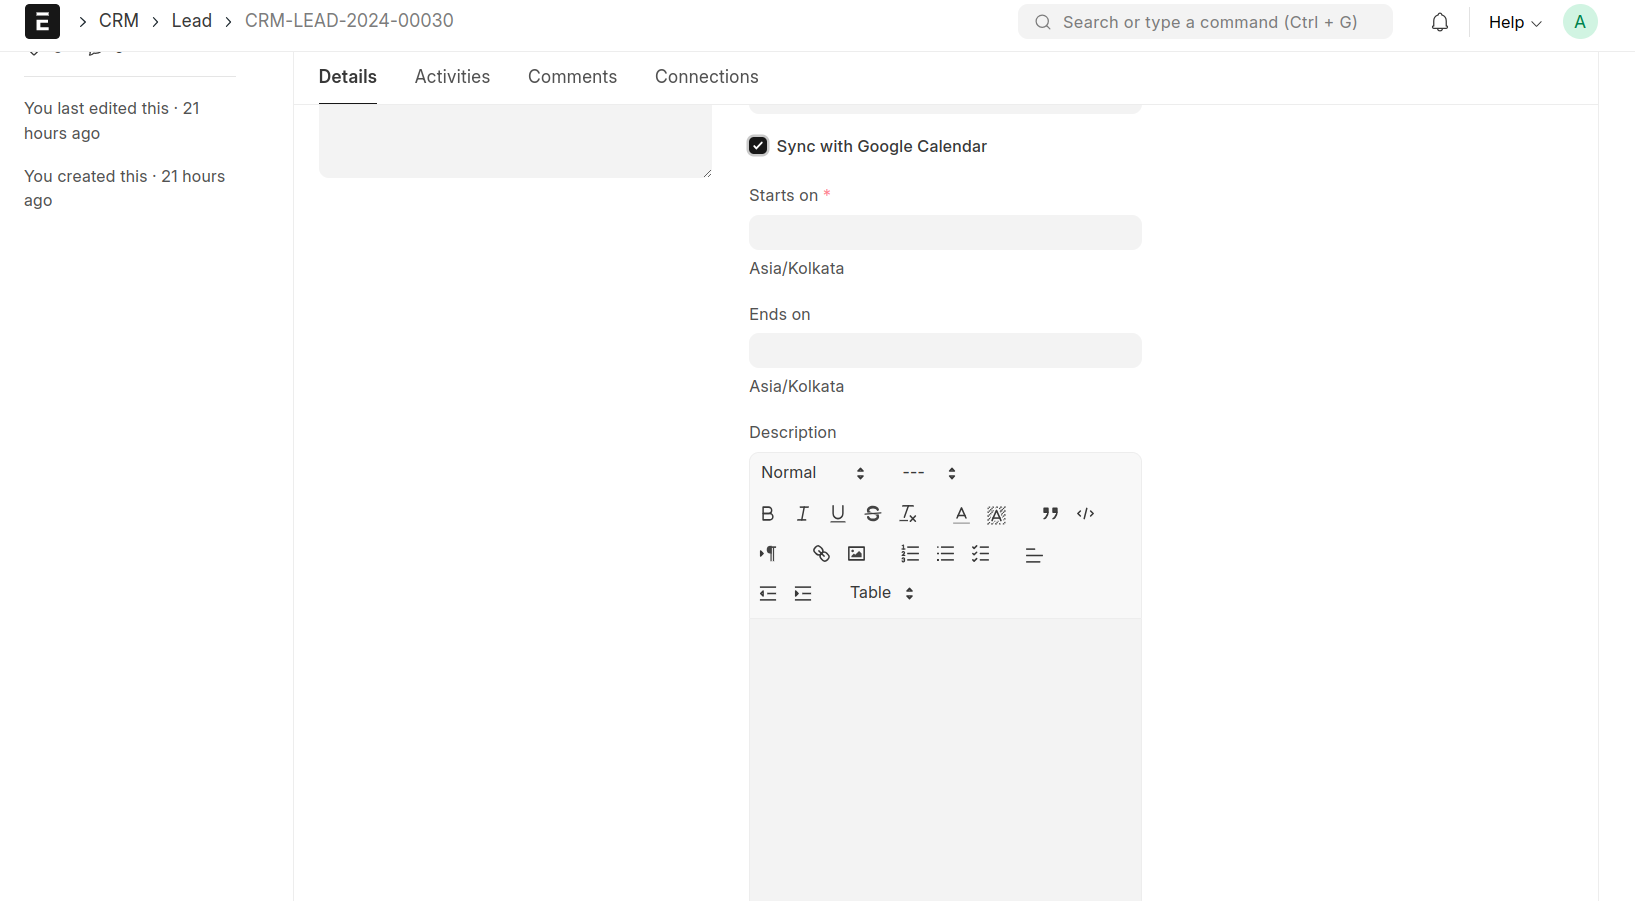Apply italic formatting in the editor
Viewport: 1635px width, 901px height.
pos(802,514)
